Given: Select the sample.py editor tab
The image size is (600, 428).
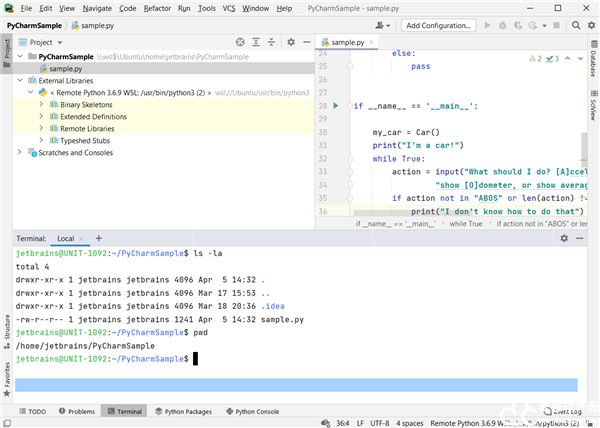Looking at the screenshot, I should pos(347,42).
